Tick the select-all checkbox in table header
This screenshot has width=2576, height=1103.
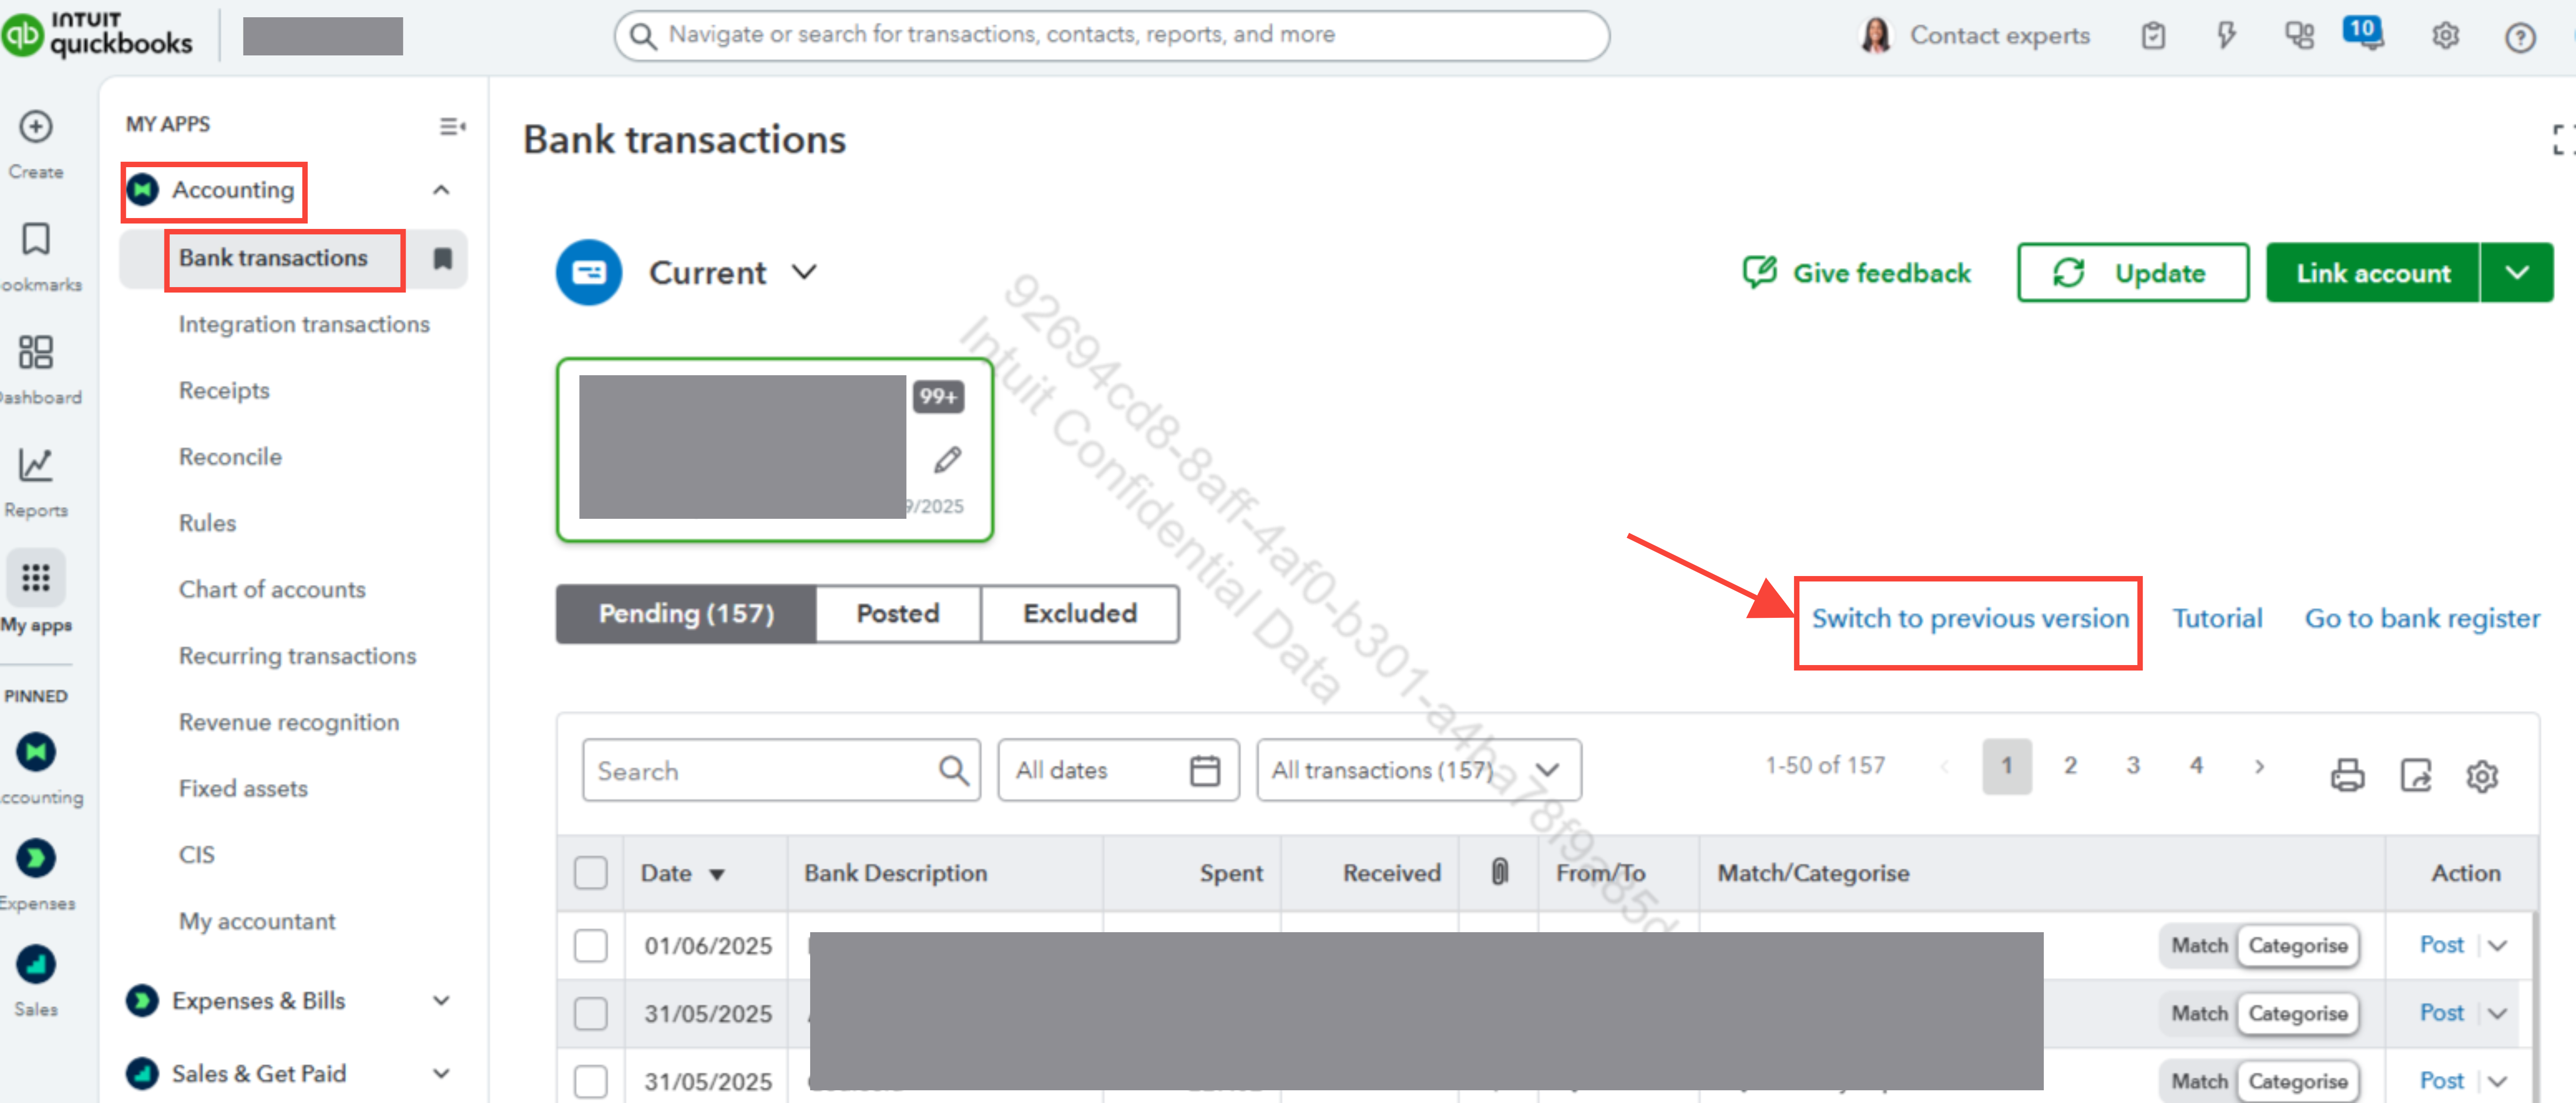590,872
